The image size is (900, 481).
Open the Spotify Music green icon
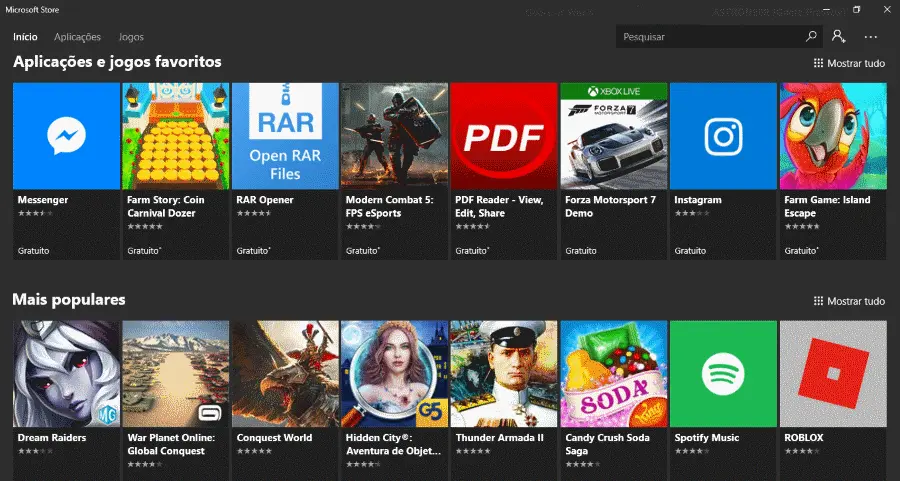723,374
